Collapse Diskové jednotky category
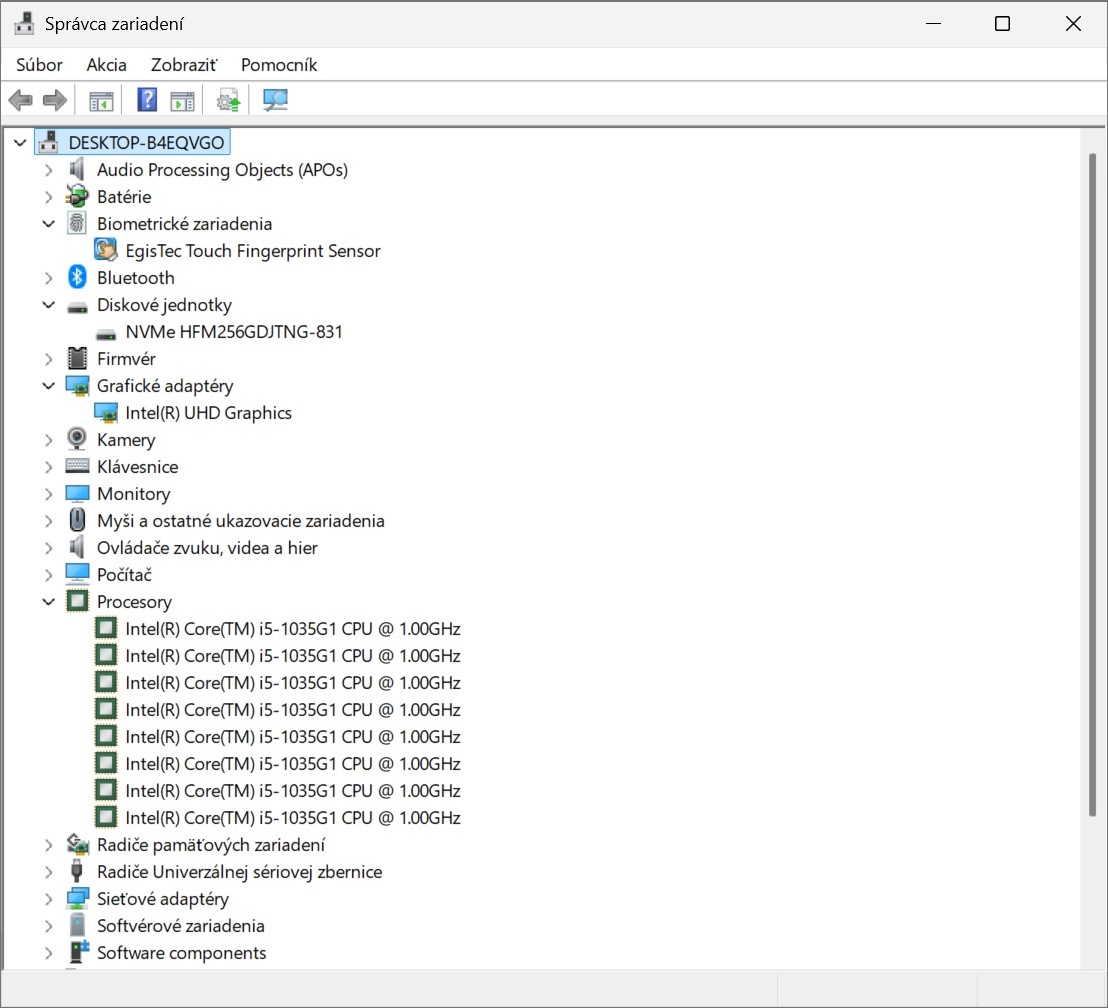This screenshot has width=1108, height=1008. click(x=49, y=305)
